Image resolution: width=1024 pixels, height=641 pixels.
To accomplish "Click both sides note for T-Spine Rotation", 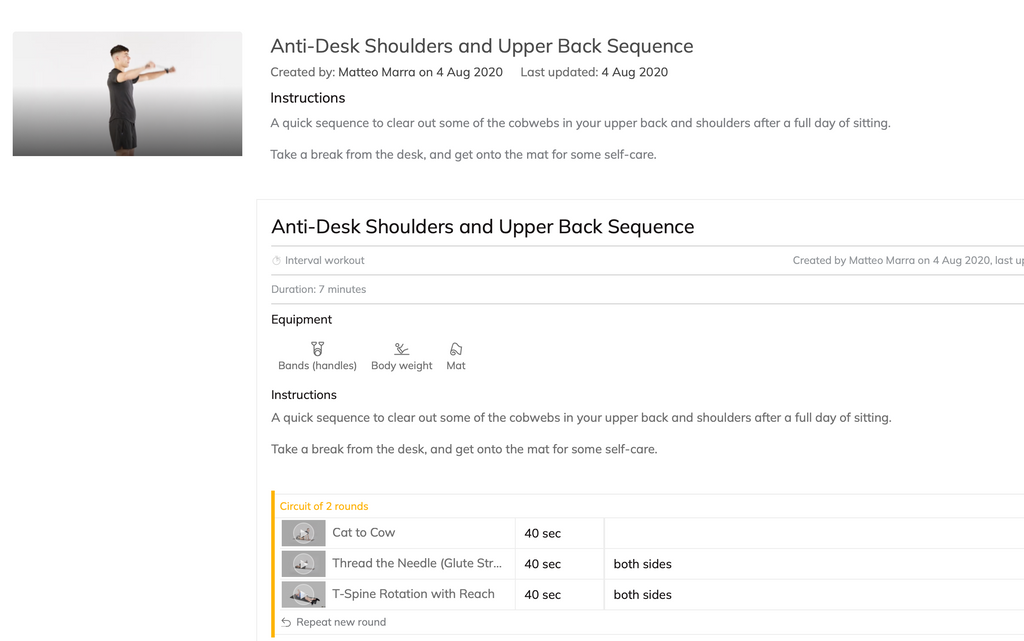I will pos(642,595).
